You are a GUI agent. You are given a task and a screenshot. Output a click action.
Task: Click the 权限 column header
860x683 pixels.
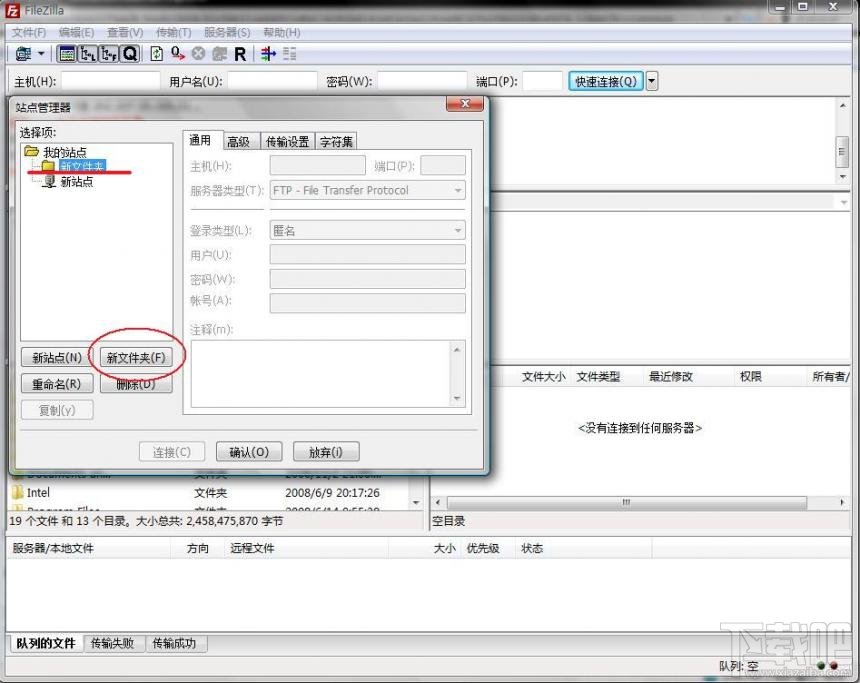pyautogui.click(x=750, y=376)
